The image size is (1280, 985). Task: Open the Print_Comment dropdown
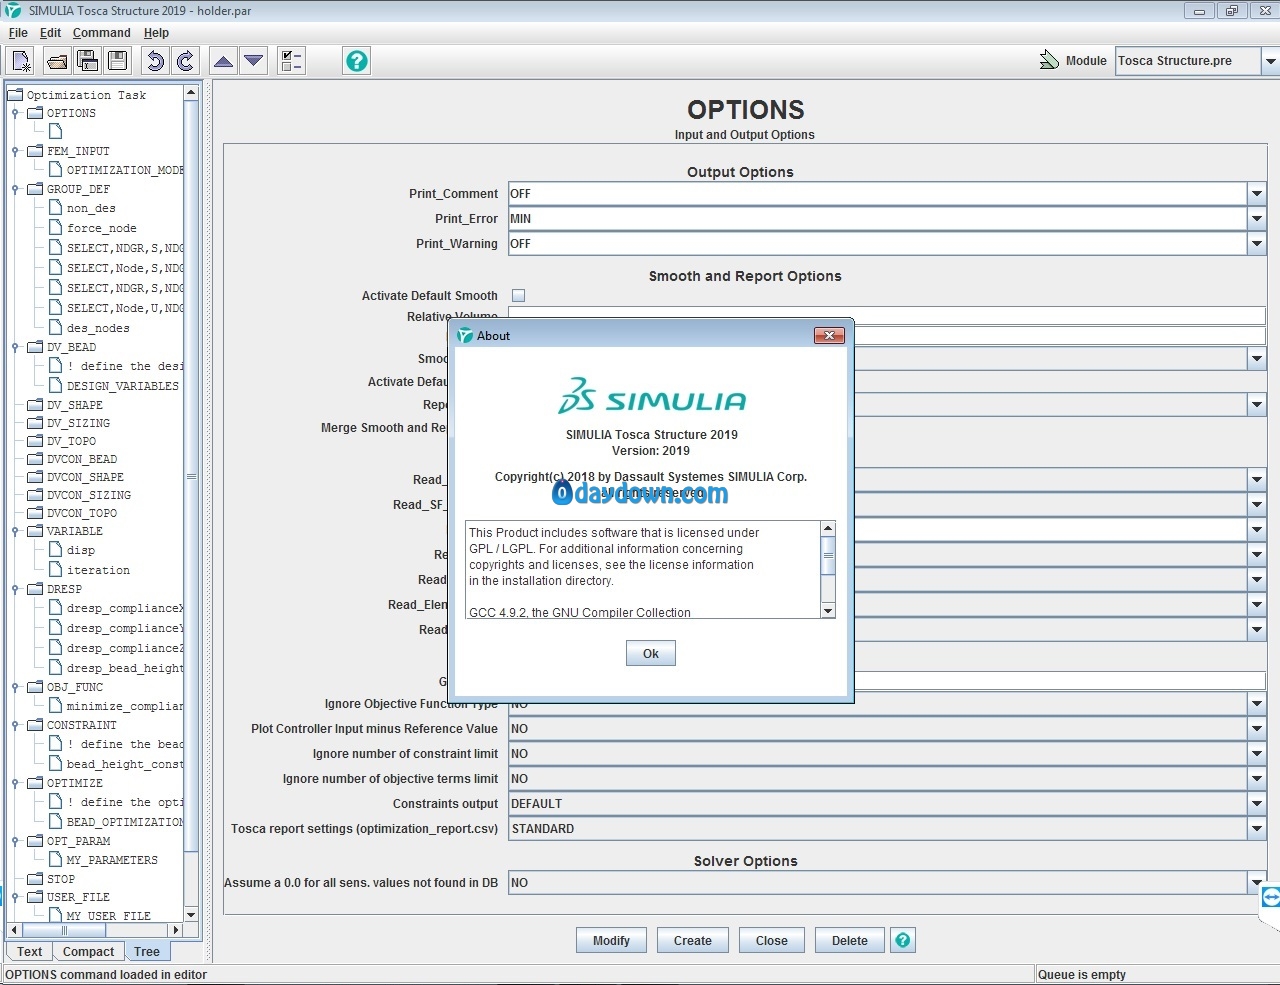[1256, 194]
